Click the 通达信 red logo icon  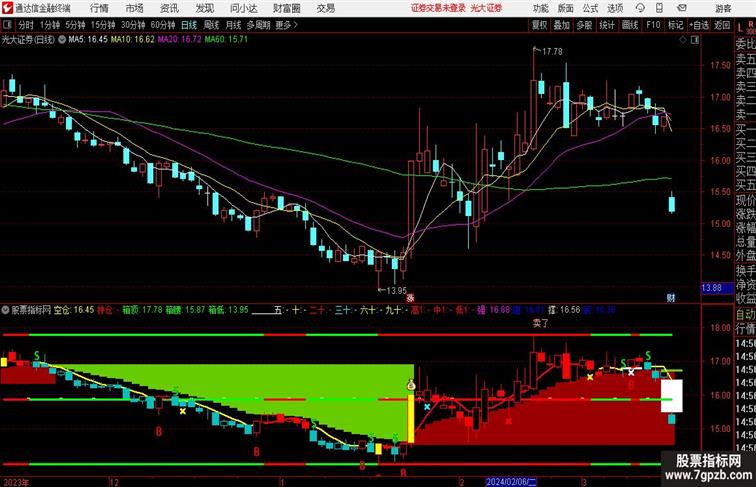tap(7, 8)
